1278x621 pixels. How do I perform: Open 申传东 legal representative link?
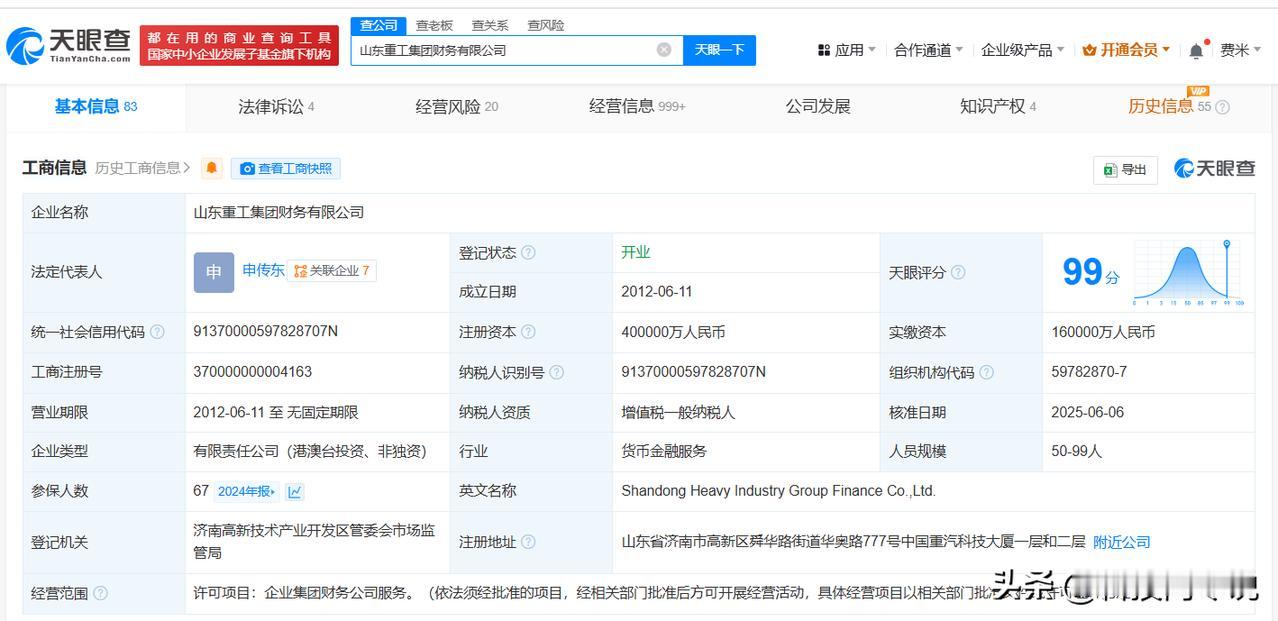263,270
